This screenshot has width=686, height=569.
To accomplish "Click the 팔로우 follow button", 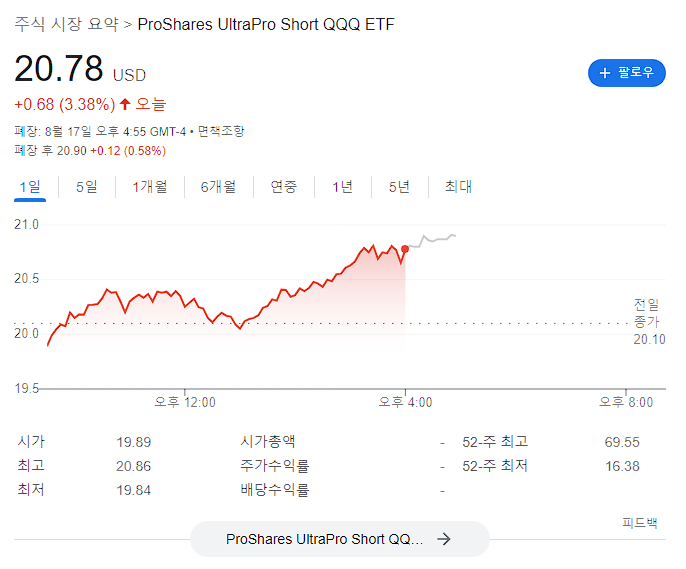I will [626, 73].
